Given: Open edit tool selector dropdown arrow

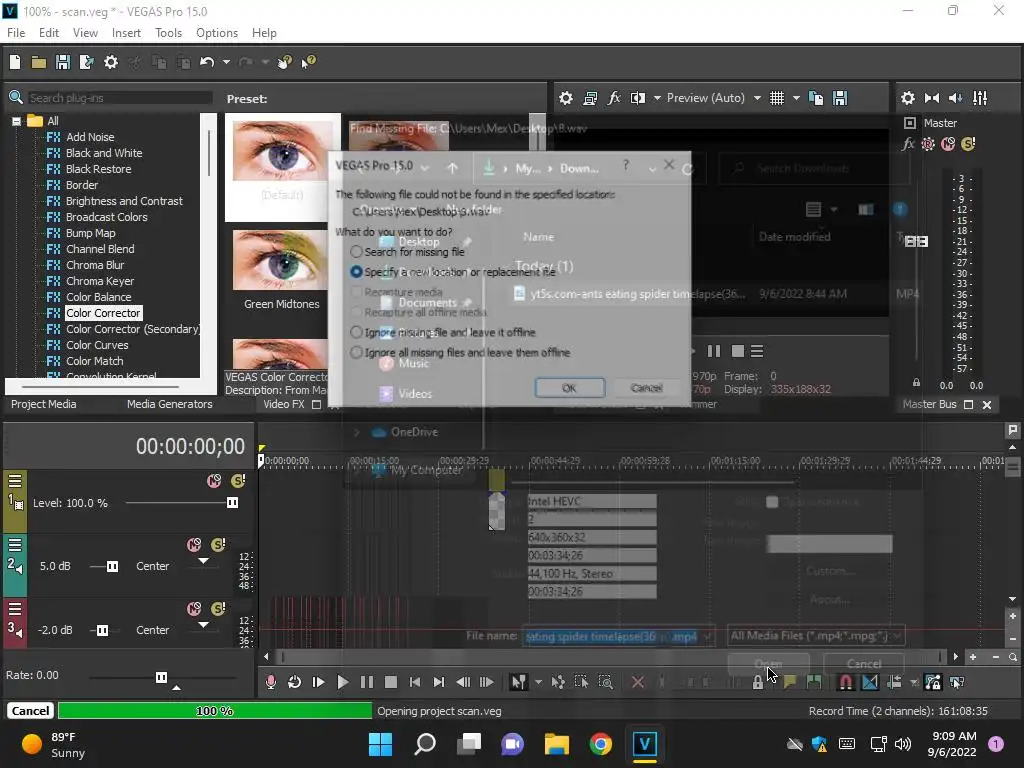Looking at the screenshot, I should point(538,682).
